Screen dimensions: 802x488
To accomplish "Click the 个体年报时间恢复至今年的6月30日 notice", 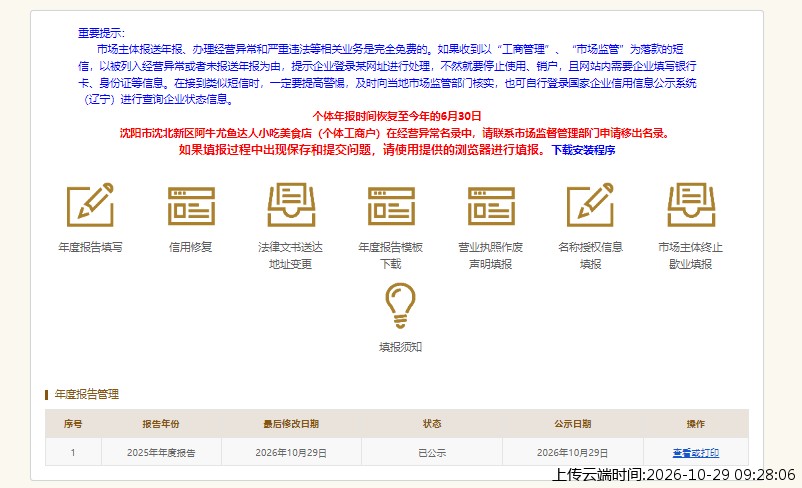I will point(397,116).
